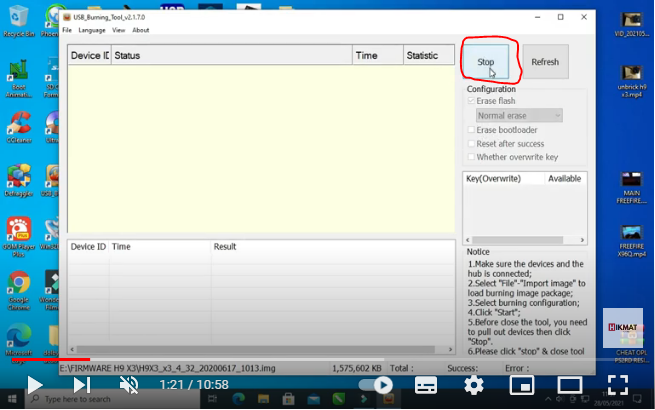Enable Reset after success checkbox
This screenshot has height=410, width=655.
coord(471,143)
